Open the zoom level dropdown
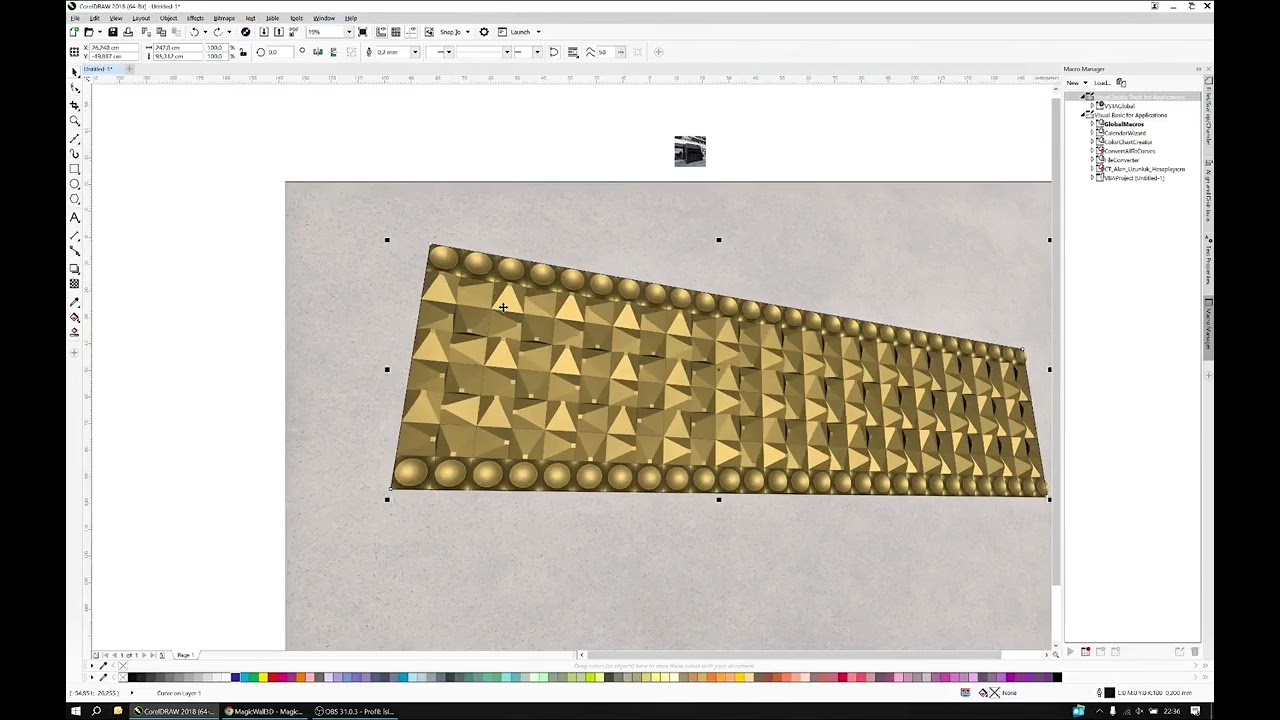 click(x=349, y=32)
